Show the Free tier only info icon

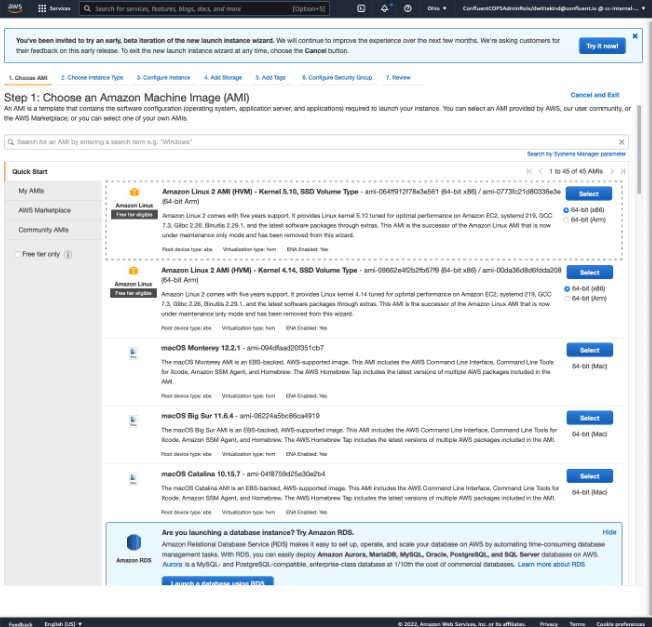pos(68,254)
